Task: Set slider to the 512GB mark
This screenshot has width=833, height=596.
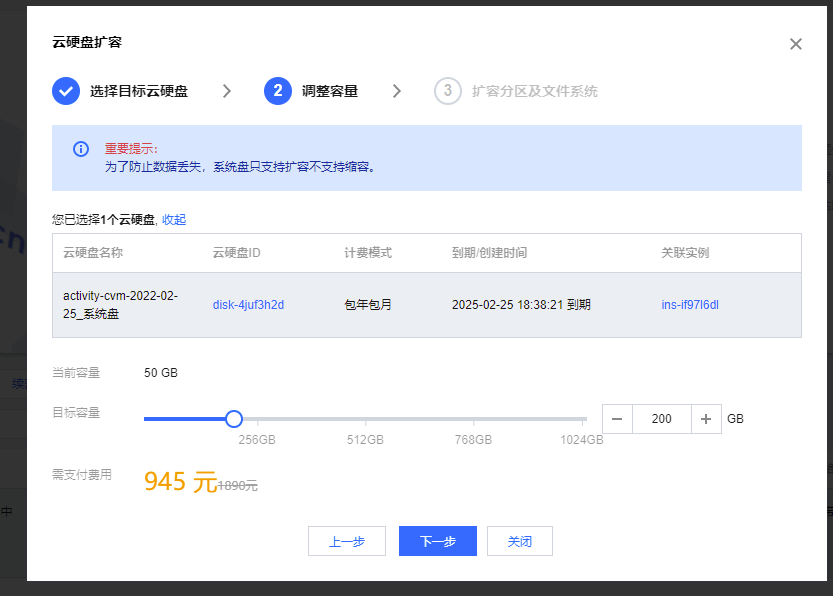Action: point(365,419)
